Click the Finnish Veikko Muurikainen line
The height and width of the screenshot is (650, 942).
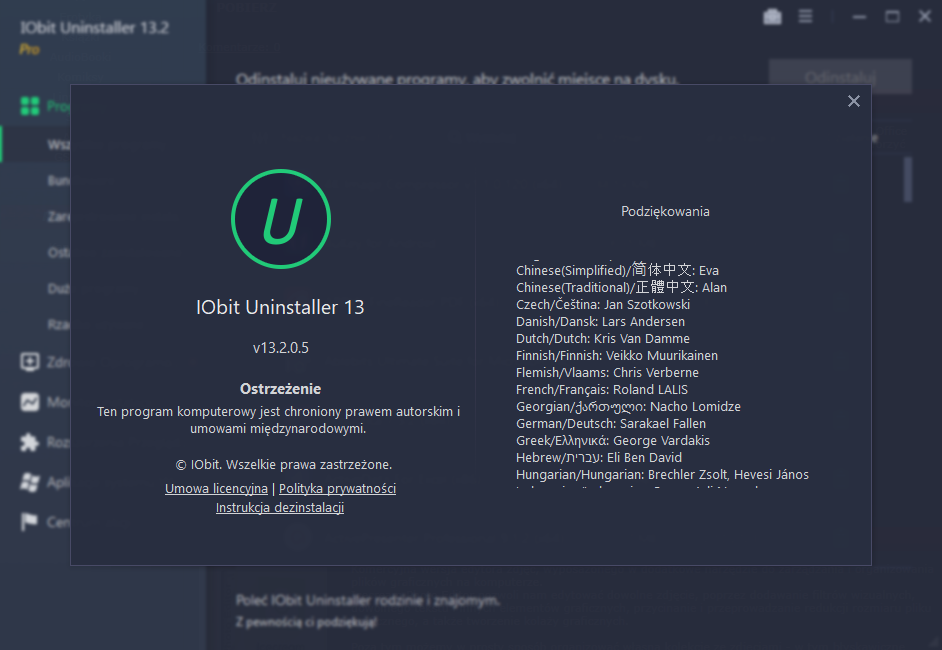click(x=617, y=356)
